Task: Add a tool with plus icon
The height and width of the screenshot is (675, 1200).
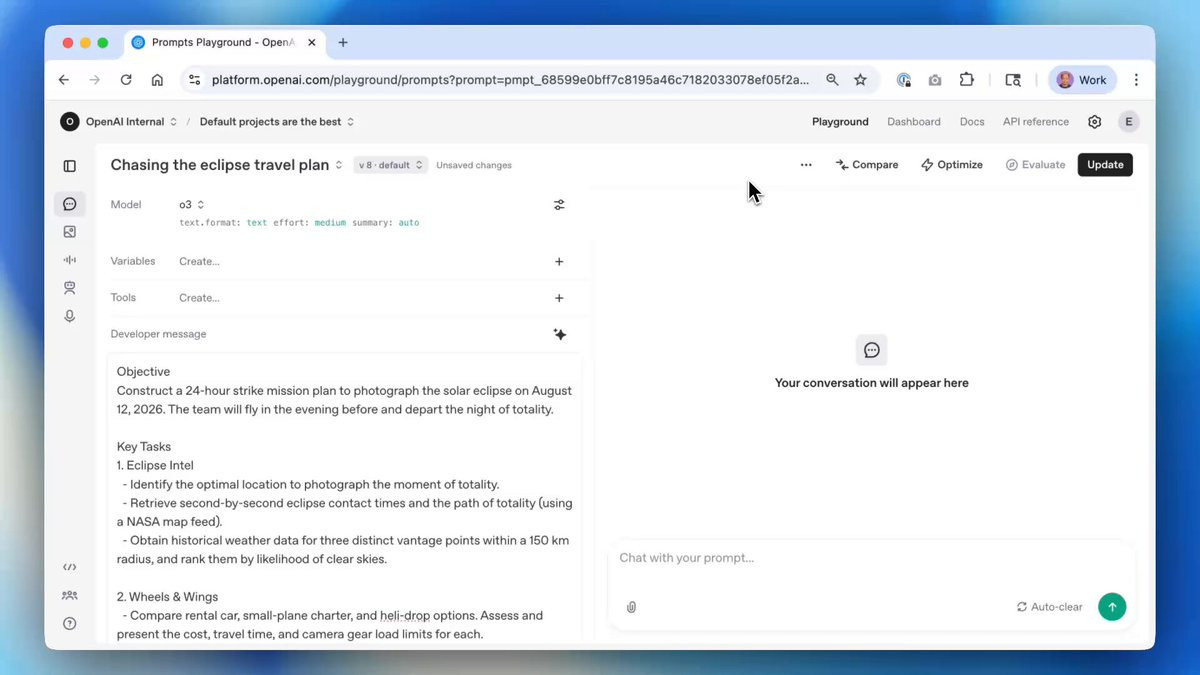Action: (x=559, y=298)
